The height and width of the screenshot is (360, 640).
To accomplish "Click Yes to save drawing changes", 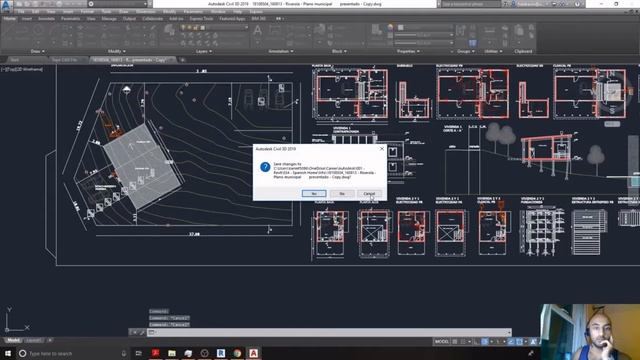I will (314, 193).
